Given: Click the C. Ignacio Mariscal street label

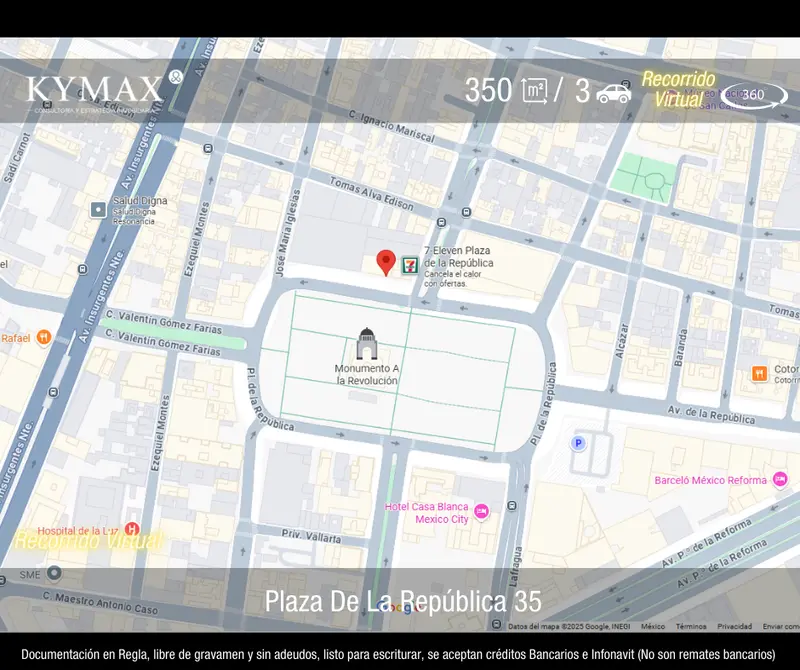Looking at the screenshot, I should pos(391,127).
